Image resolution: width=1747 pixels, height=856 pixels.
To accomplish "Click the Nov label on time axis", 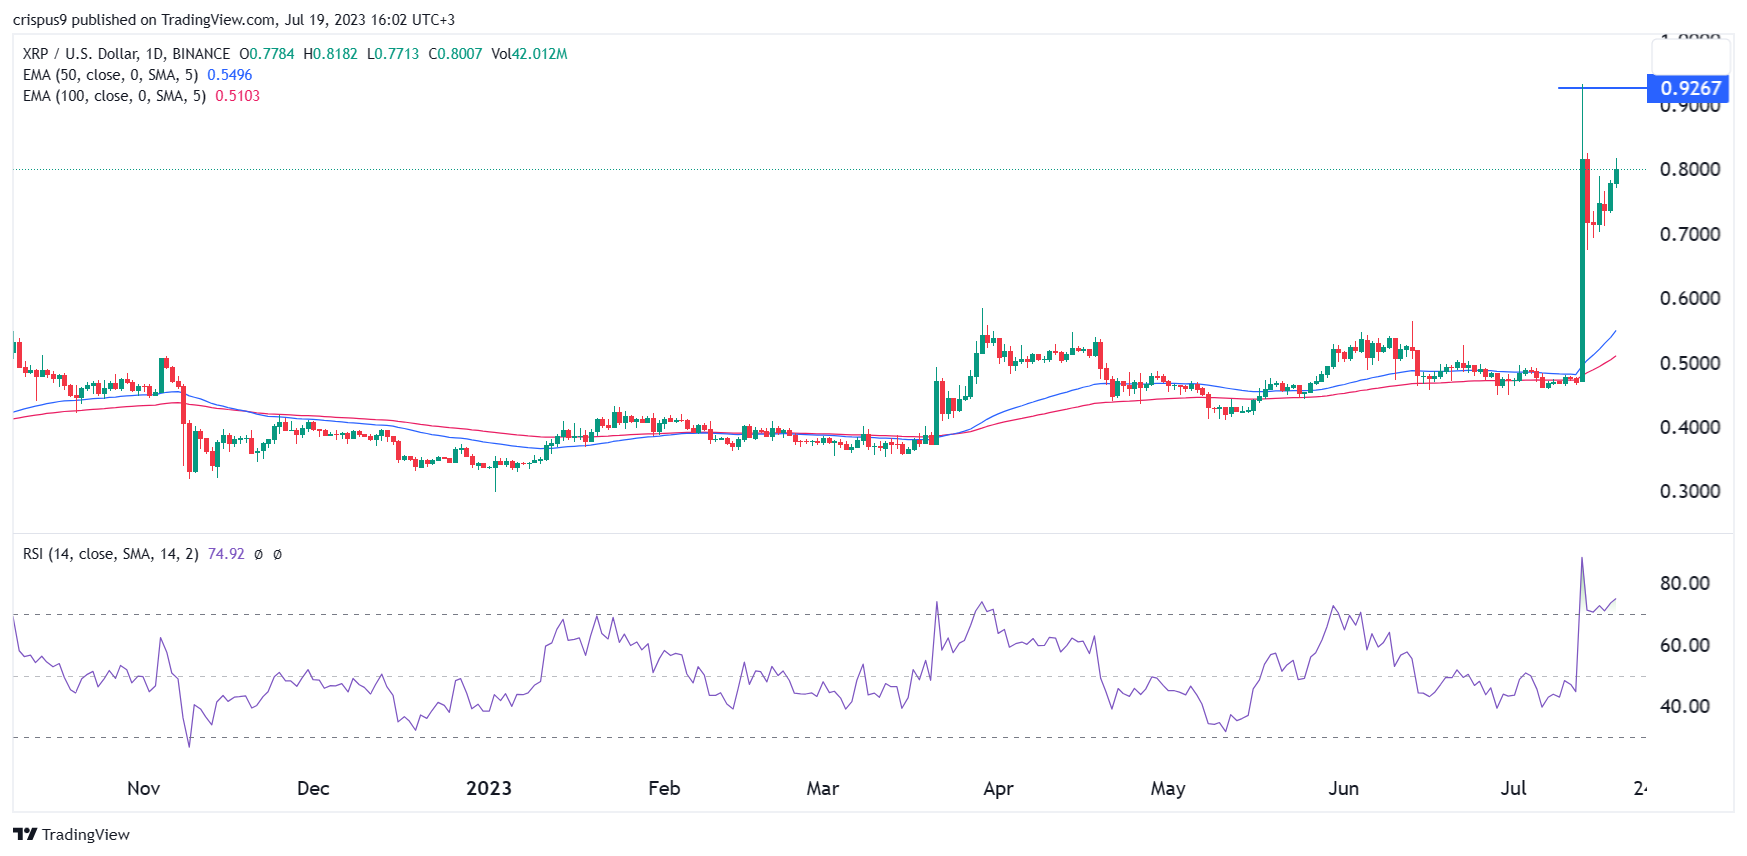I will coord(144,788).
